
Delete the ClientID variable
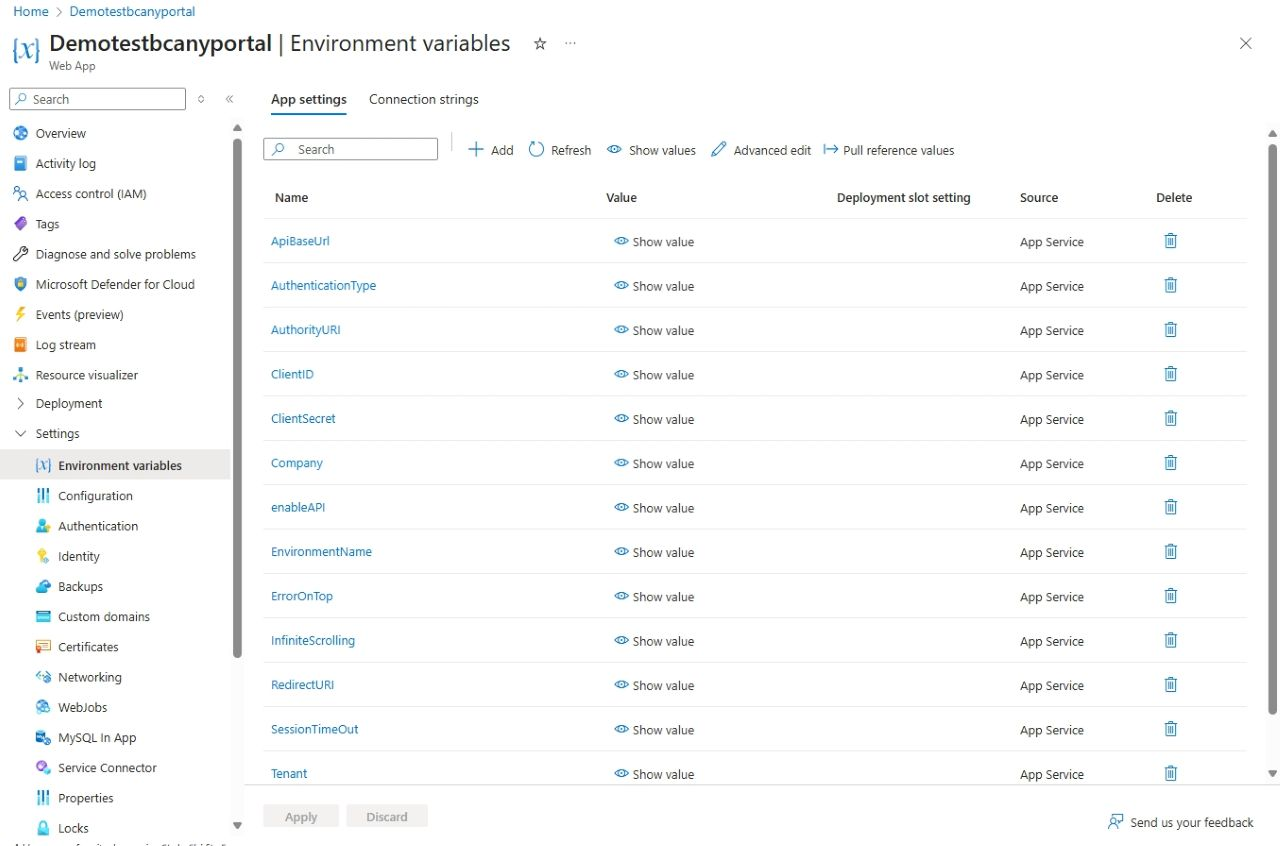1171,374
